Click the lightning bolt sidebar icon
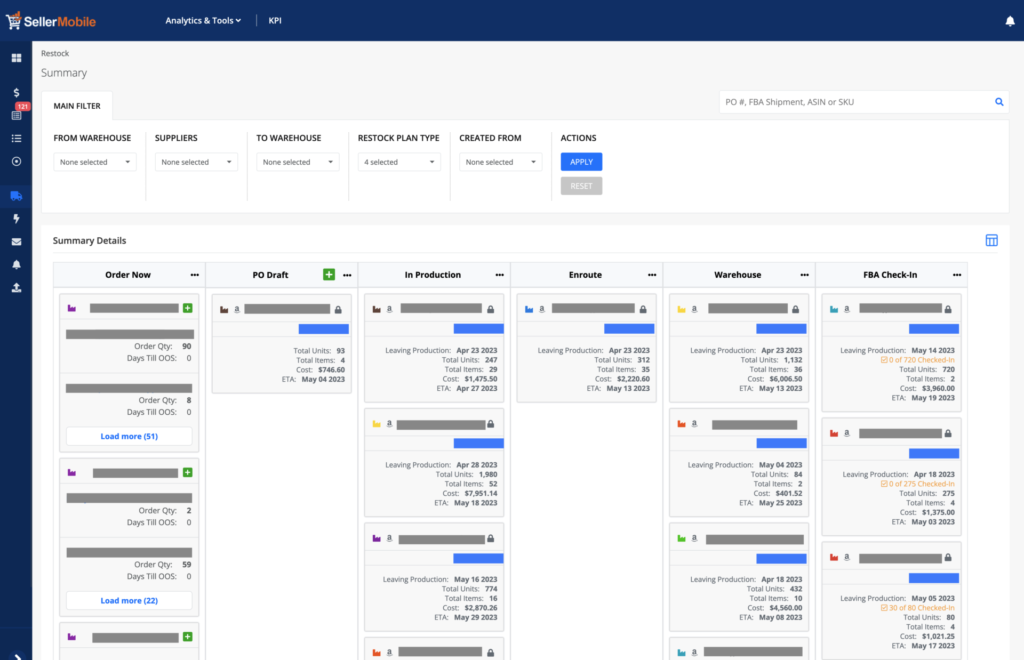The width and height of the screenshot is (1024, 660). point(16,218)
